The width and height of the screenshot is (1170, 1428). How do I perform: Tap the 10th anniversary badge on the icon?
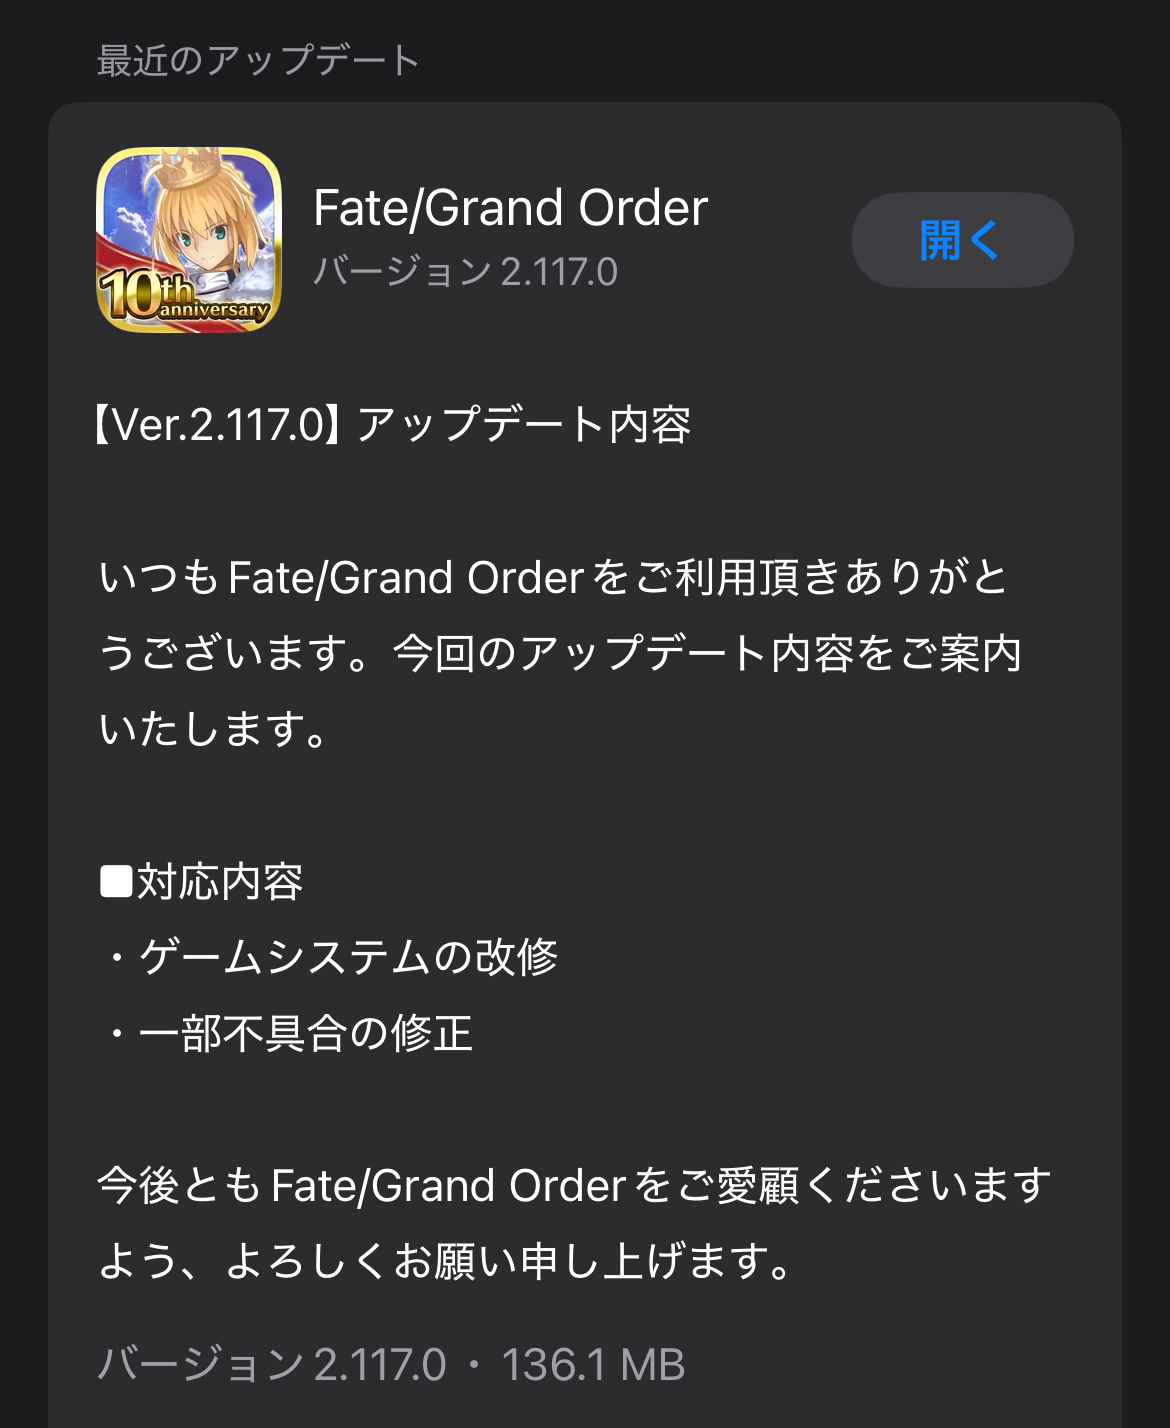coord(183,297)
